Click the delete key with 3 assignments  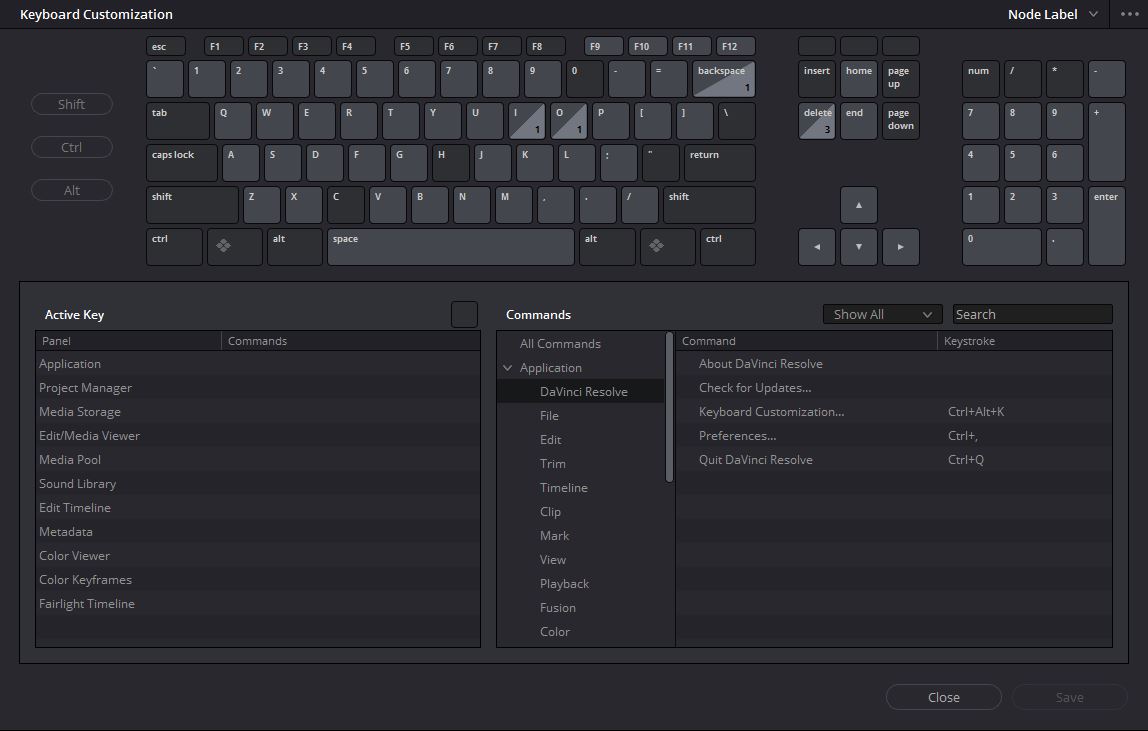coord(816,121)
